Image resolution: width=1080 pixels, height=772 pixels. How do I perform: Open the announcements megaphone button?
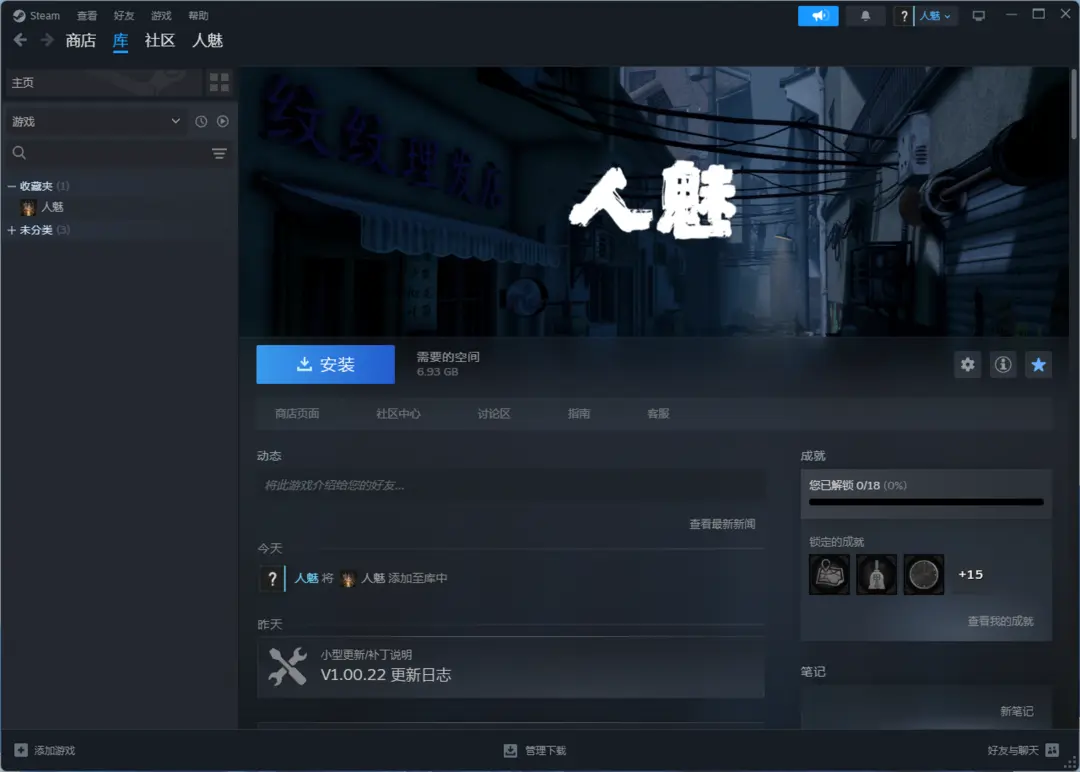click(818, 15)
